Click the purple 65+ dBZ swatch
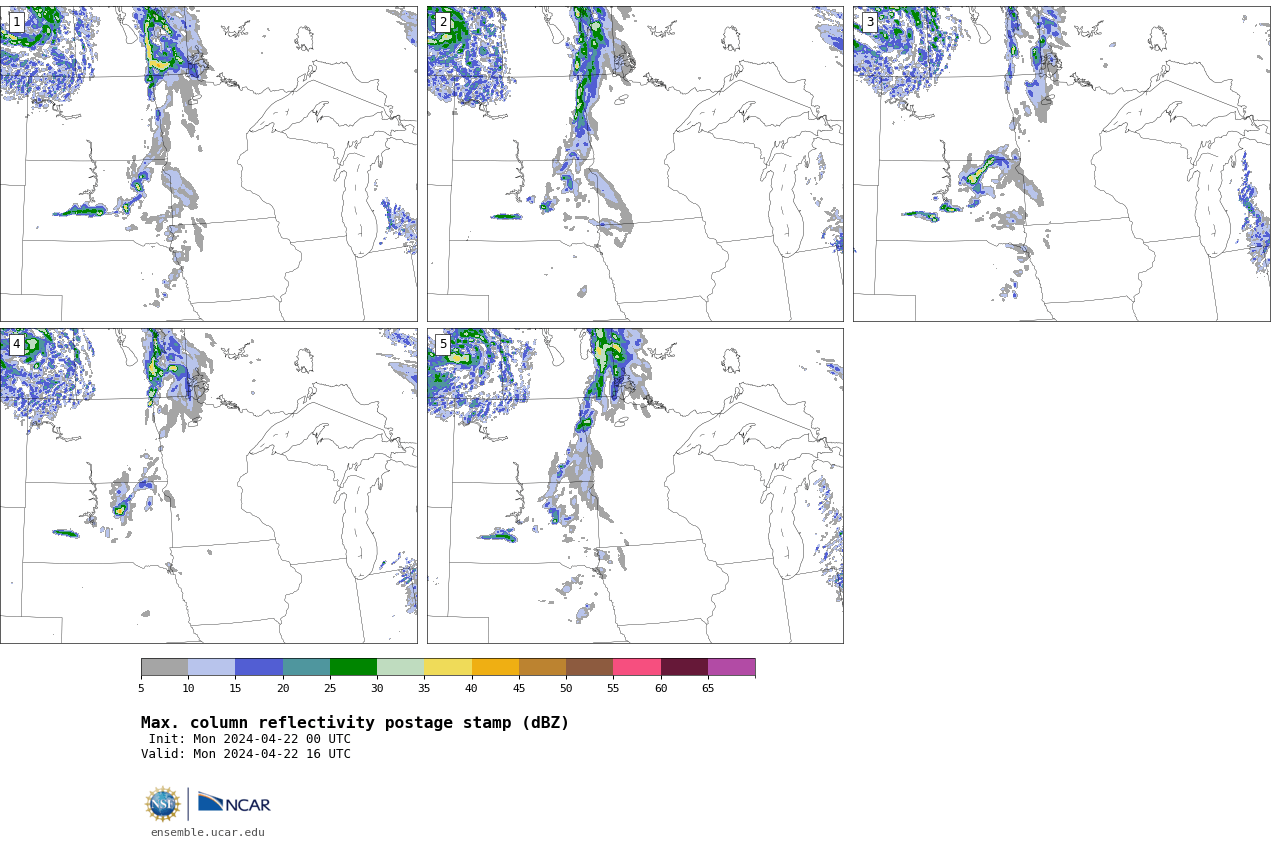 coord(731,667)
